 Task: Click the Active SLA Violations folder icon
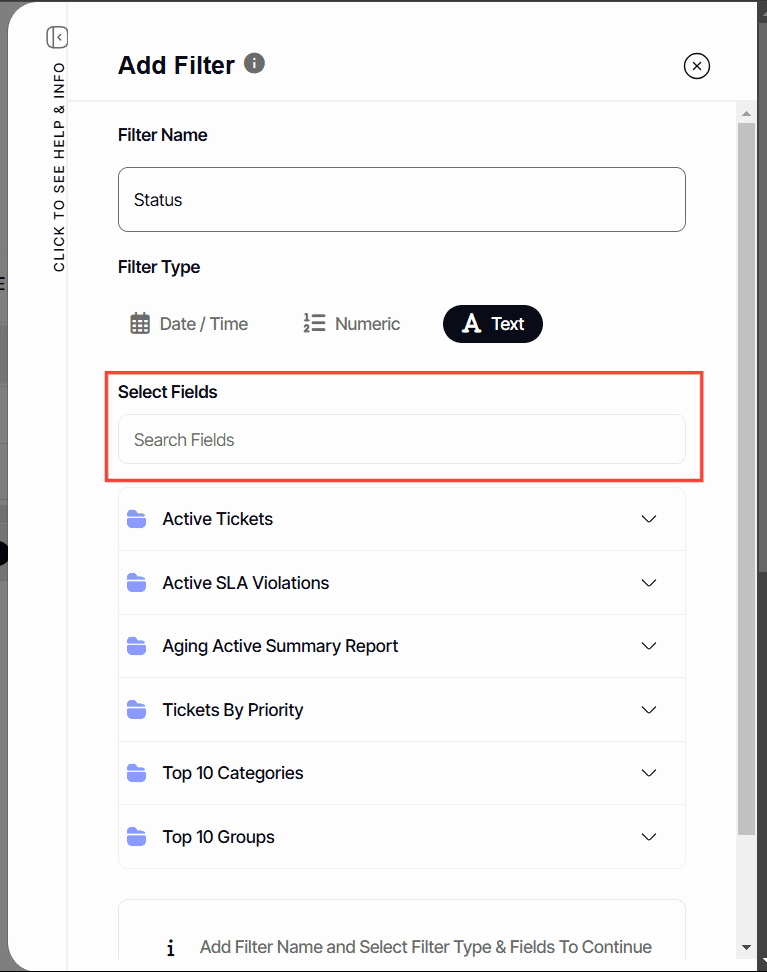[x=137, y=583]
